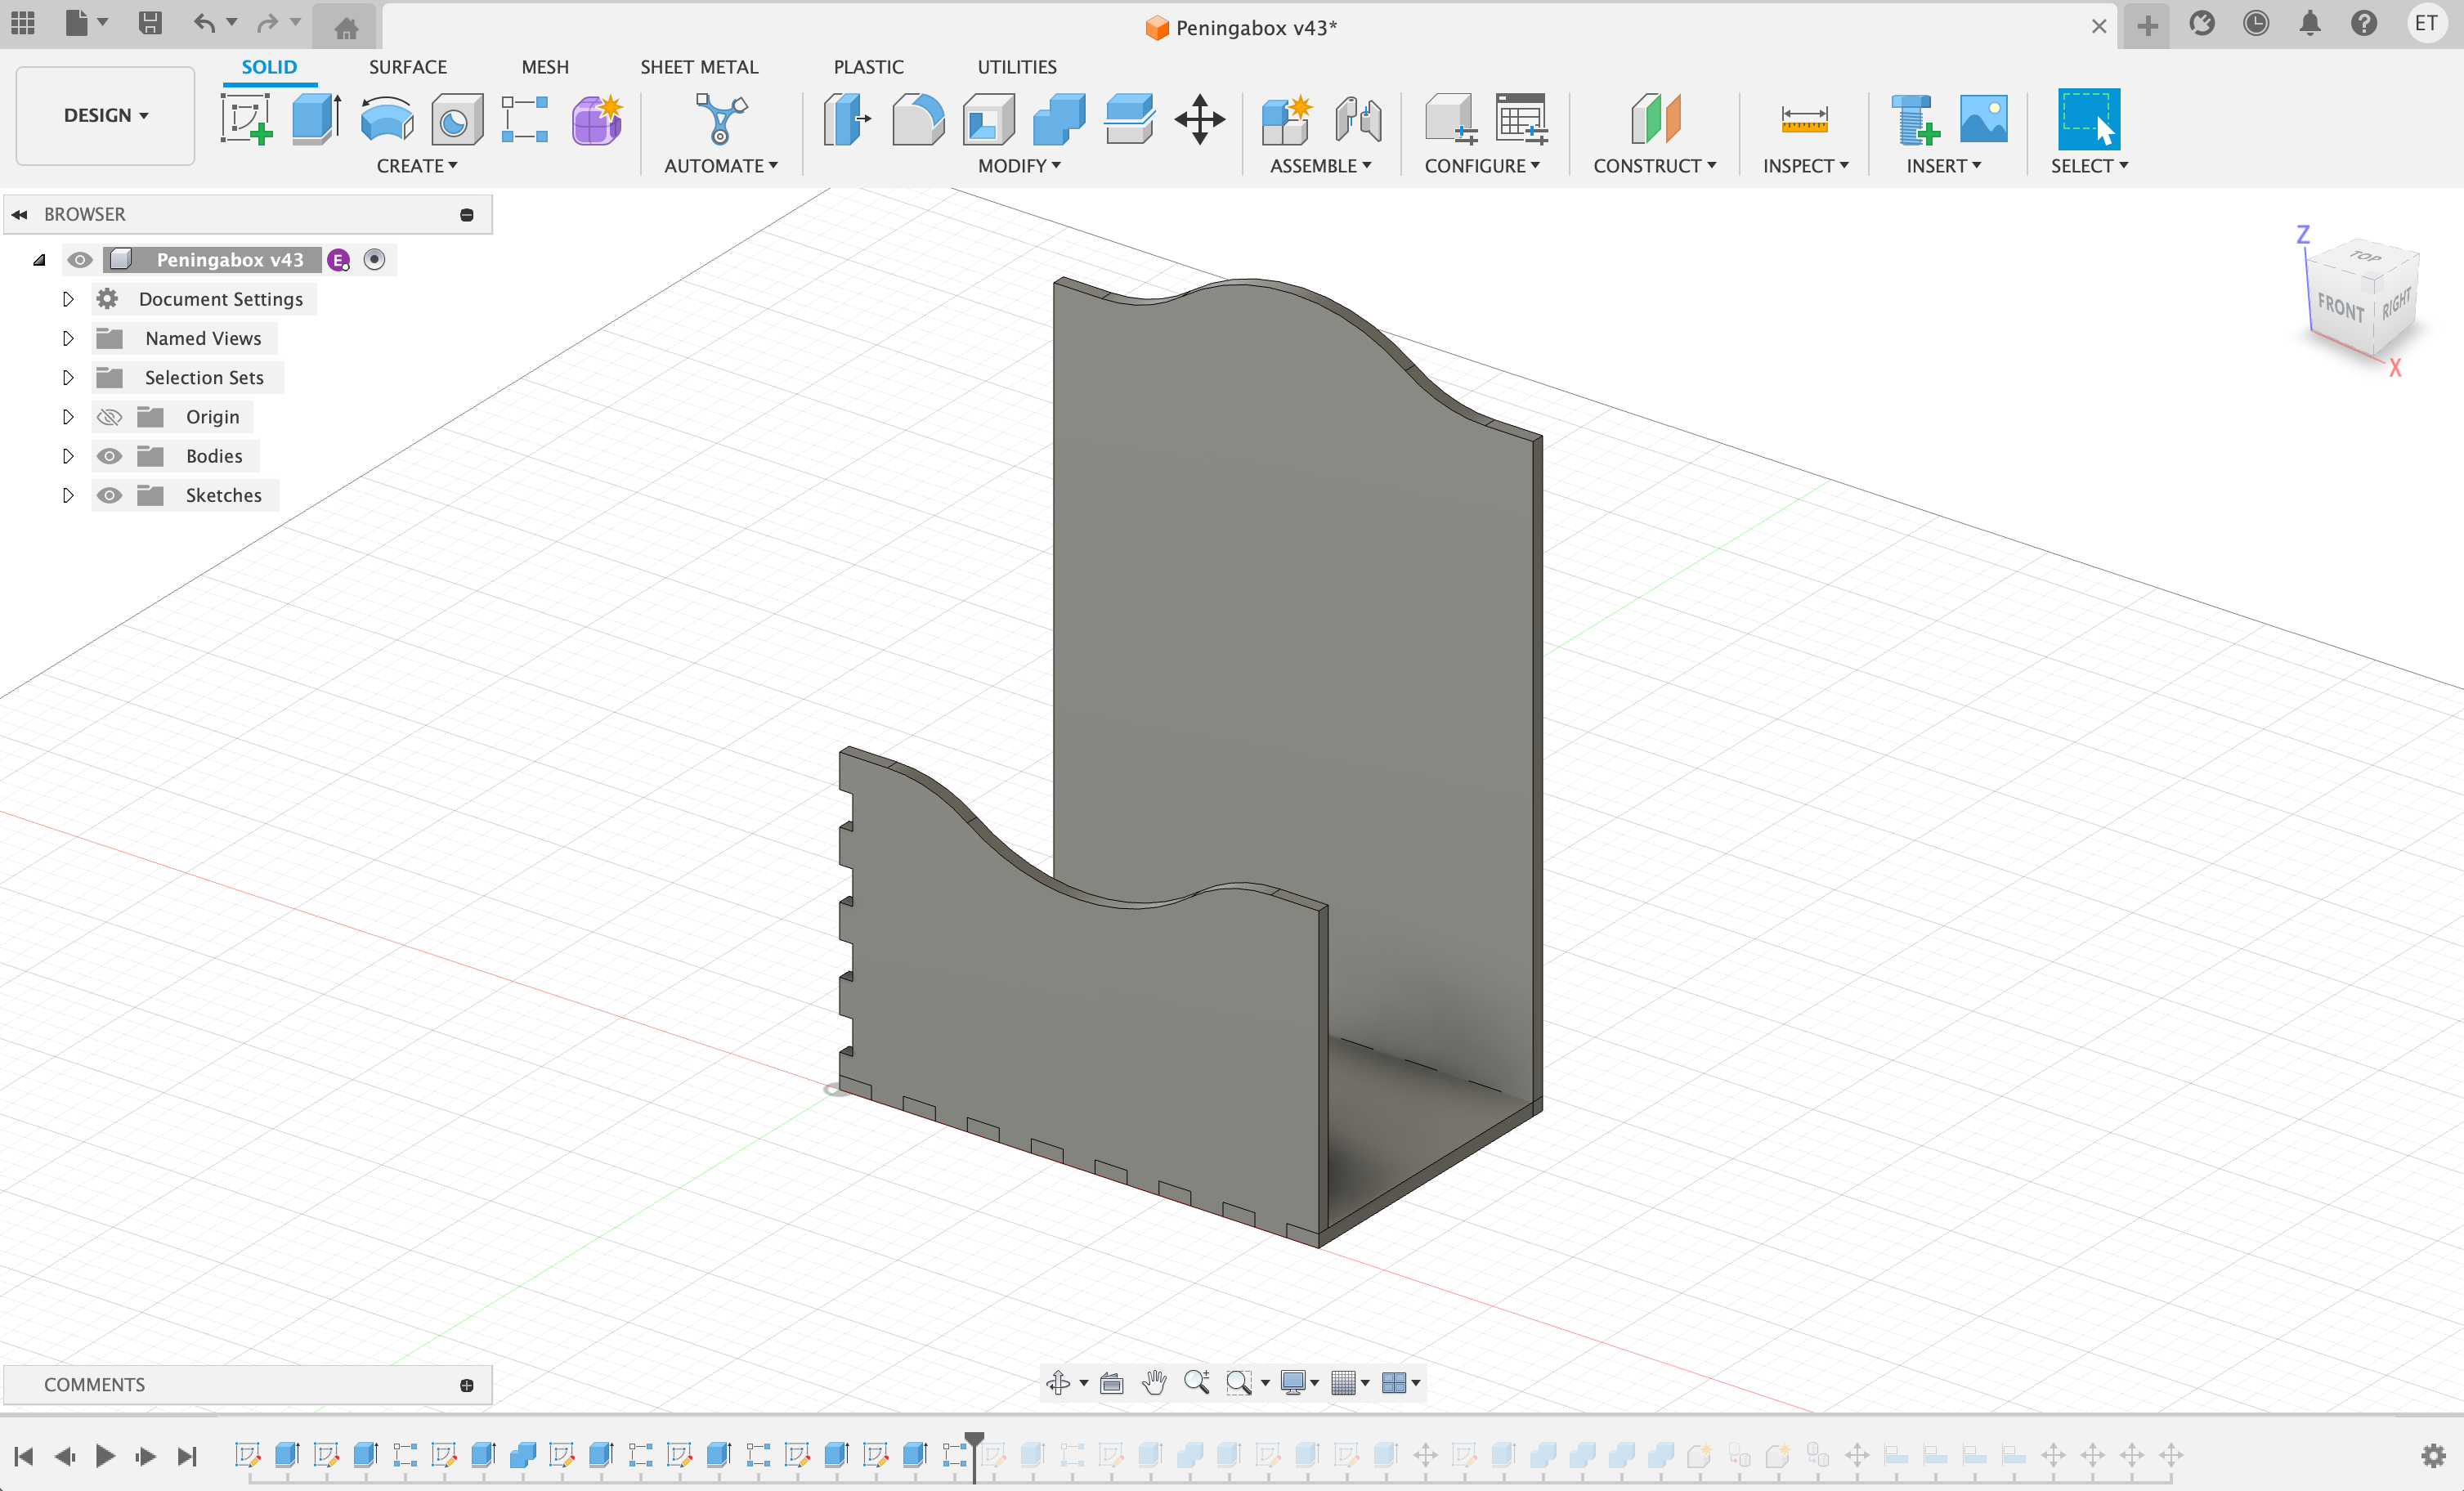Activate the Select tool icon
The height and width of the screenshot is (1491, 2464).
[2088, 119]
